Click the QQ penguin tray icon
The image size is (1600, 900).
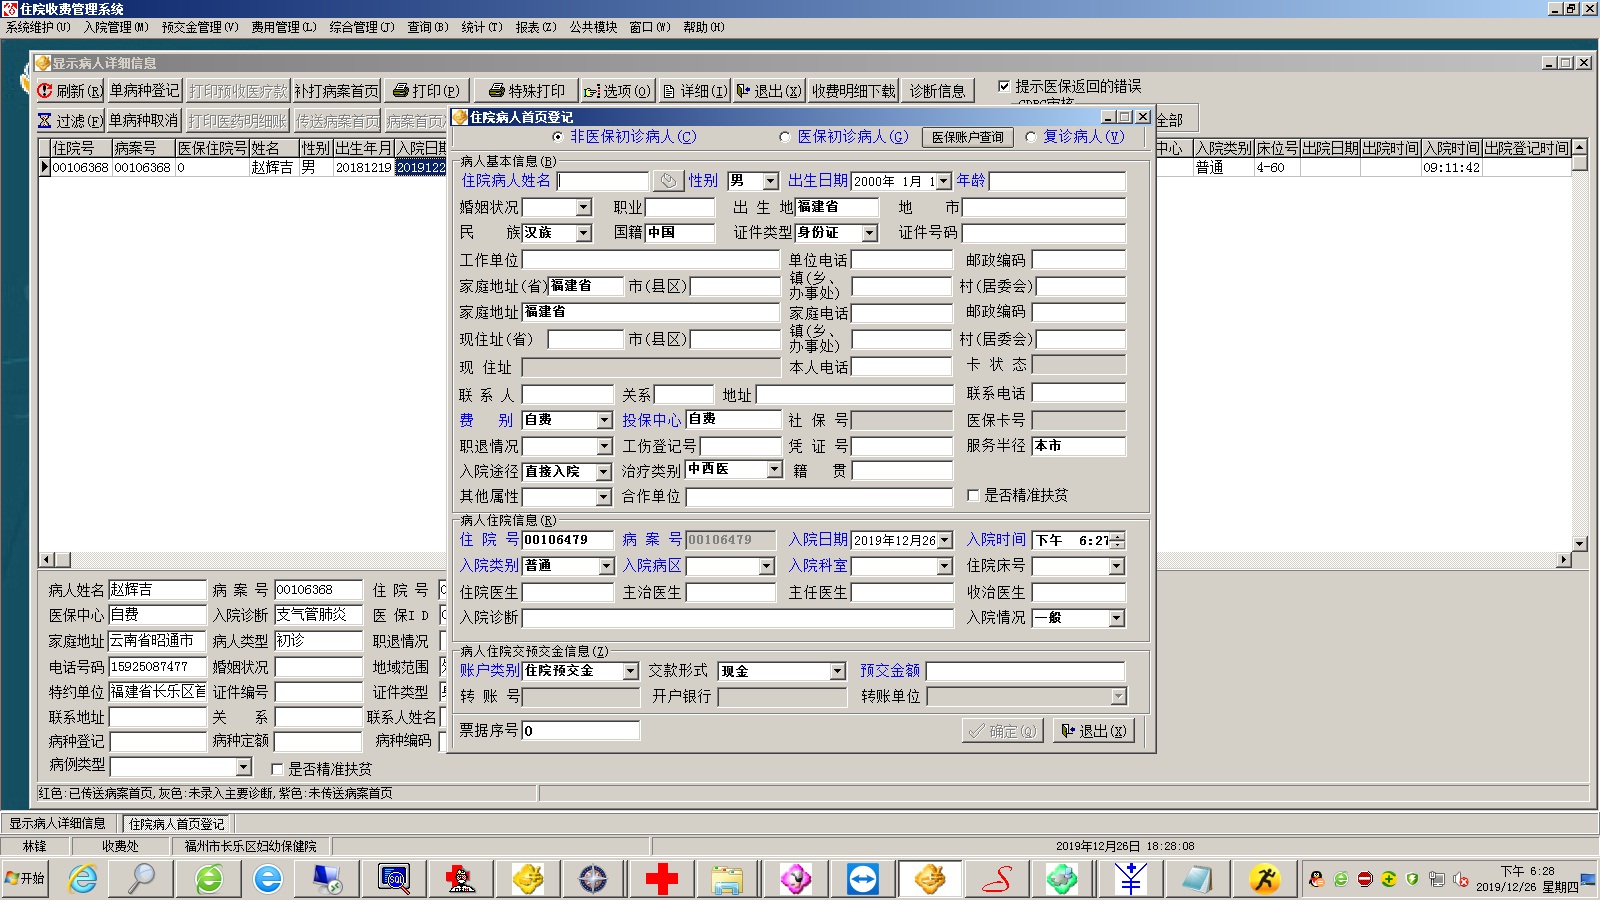pyautogui.click(x=1316, y=879)
